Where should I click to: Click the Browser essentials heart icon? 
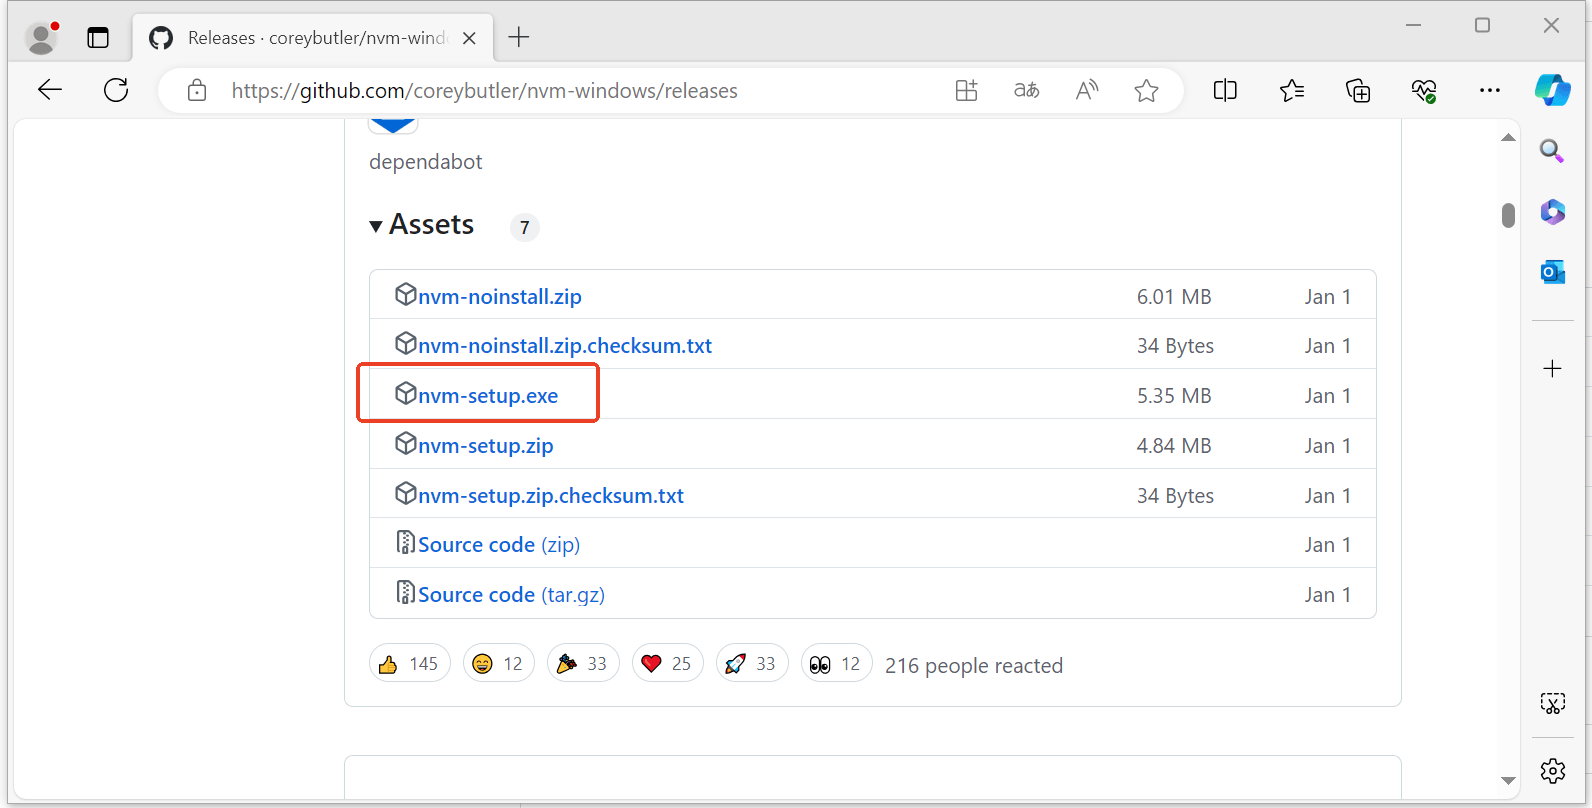tap(1423, 91)
